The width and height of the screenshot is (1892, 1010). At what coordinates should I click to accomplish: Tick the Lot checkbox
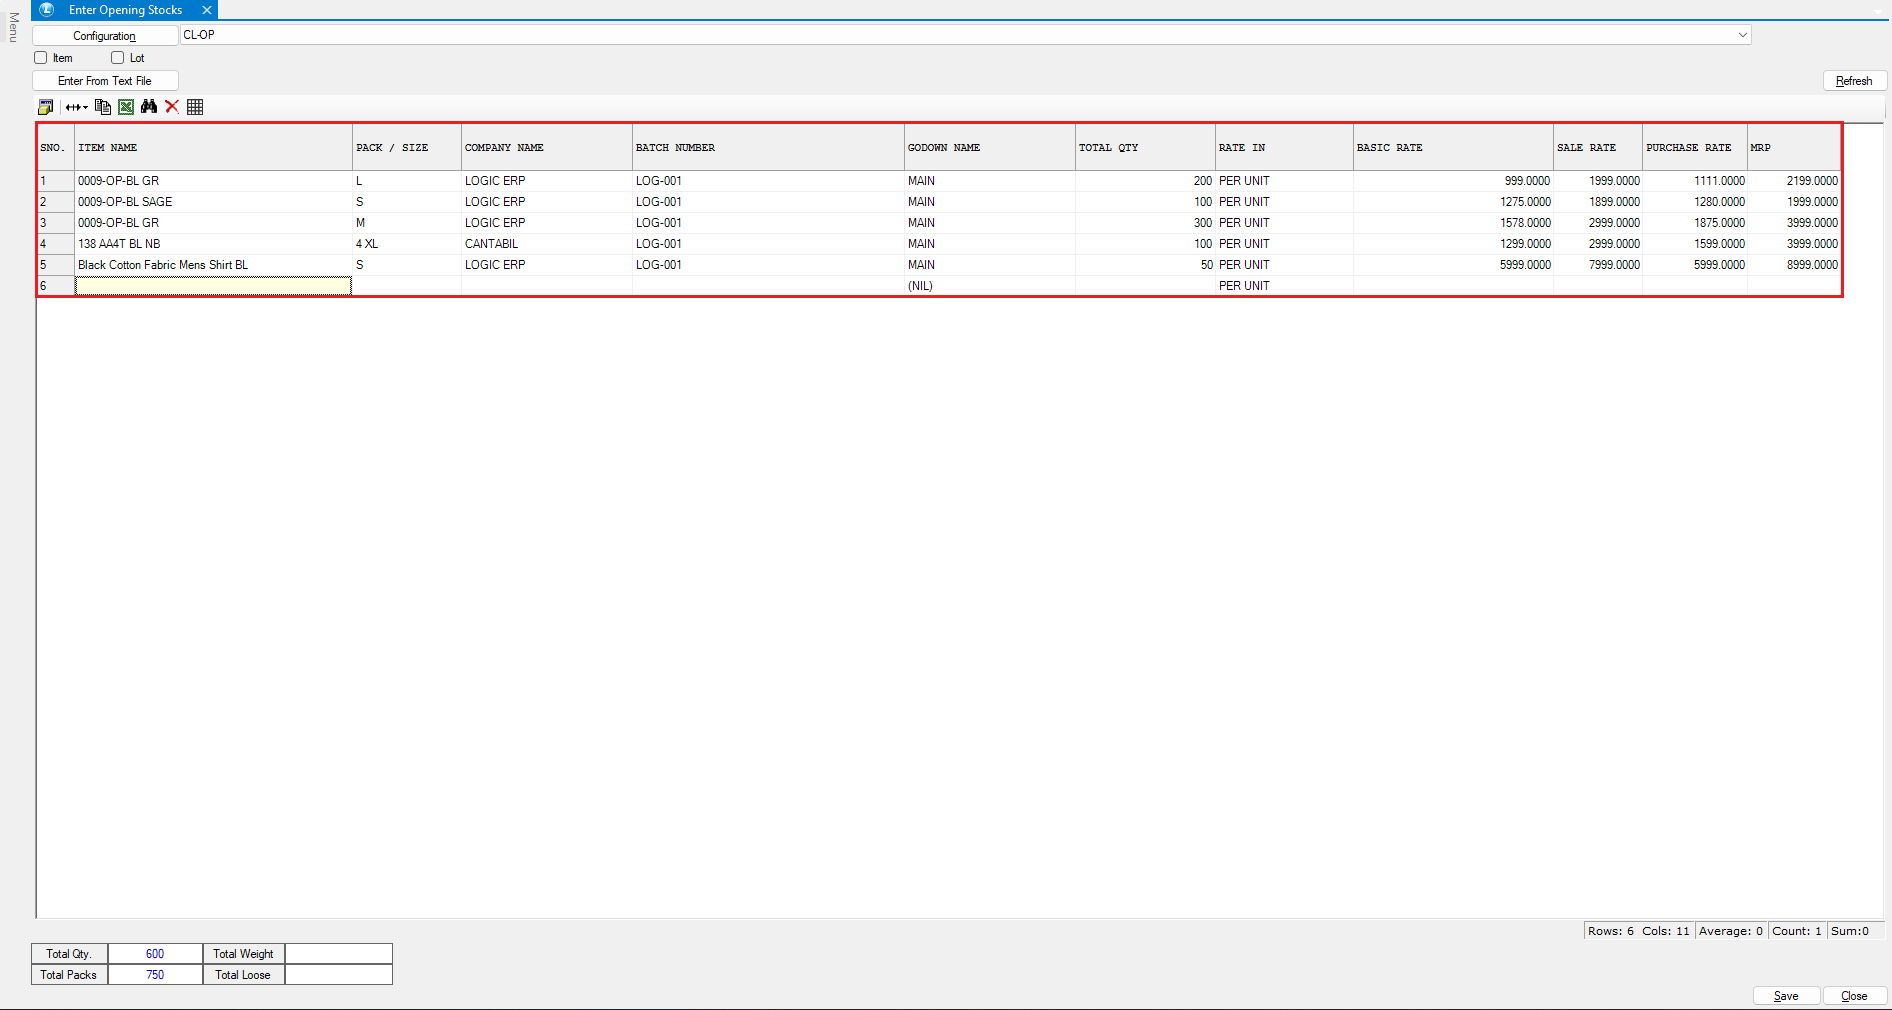[x=118, y=58]
